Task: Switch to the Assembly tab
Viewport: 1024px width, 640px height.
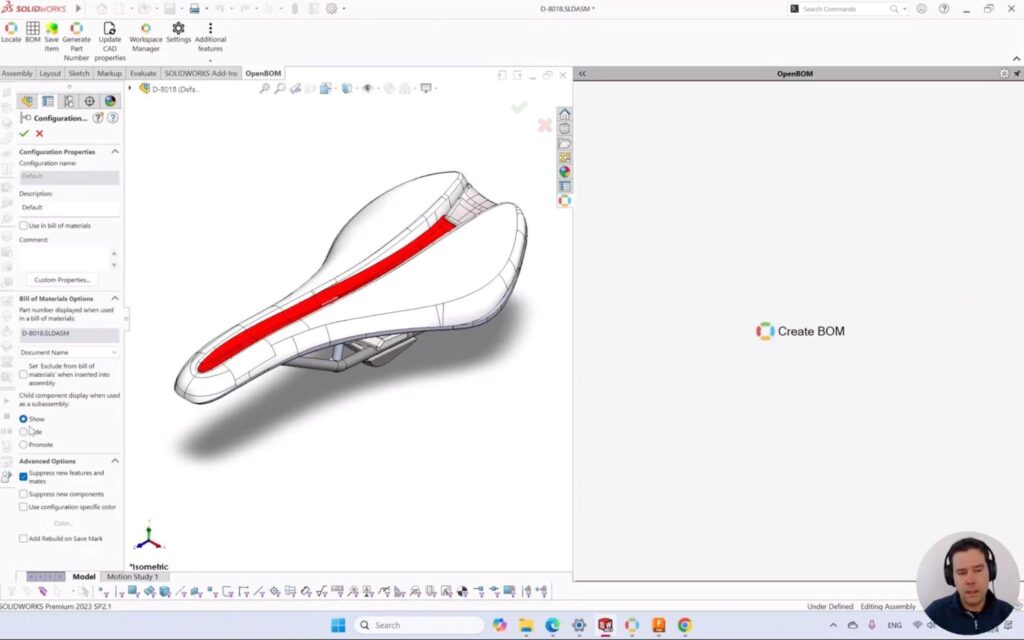Action: tap(16, 73)
